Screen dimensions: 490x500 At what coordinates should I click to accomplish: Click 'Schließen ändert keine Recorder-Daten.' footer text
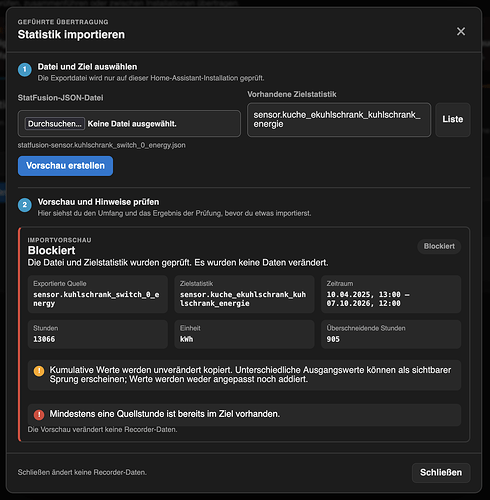(x=82, y=472)
